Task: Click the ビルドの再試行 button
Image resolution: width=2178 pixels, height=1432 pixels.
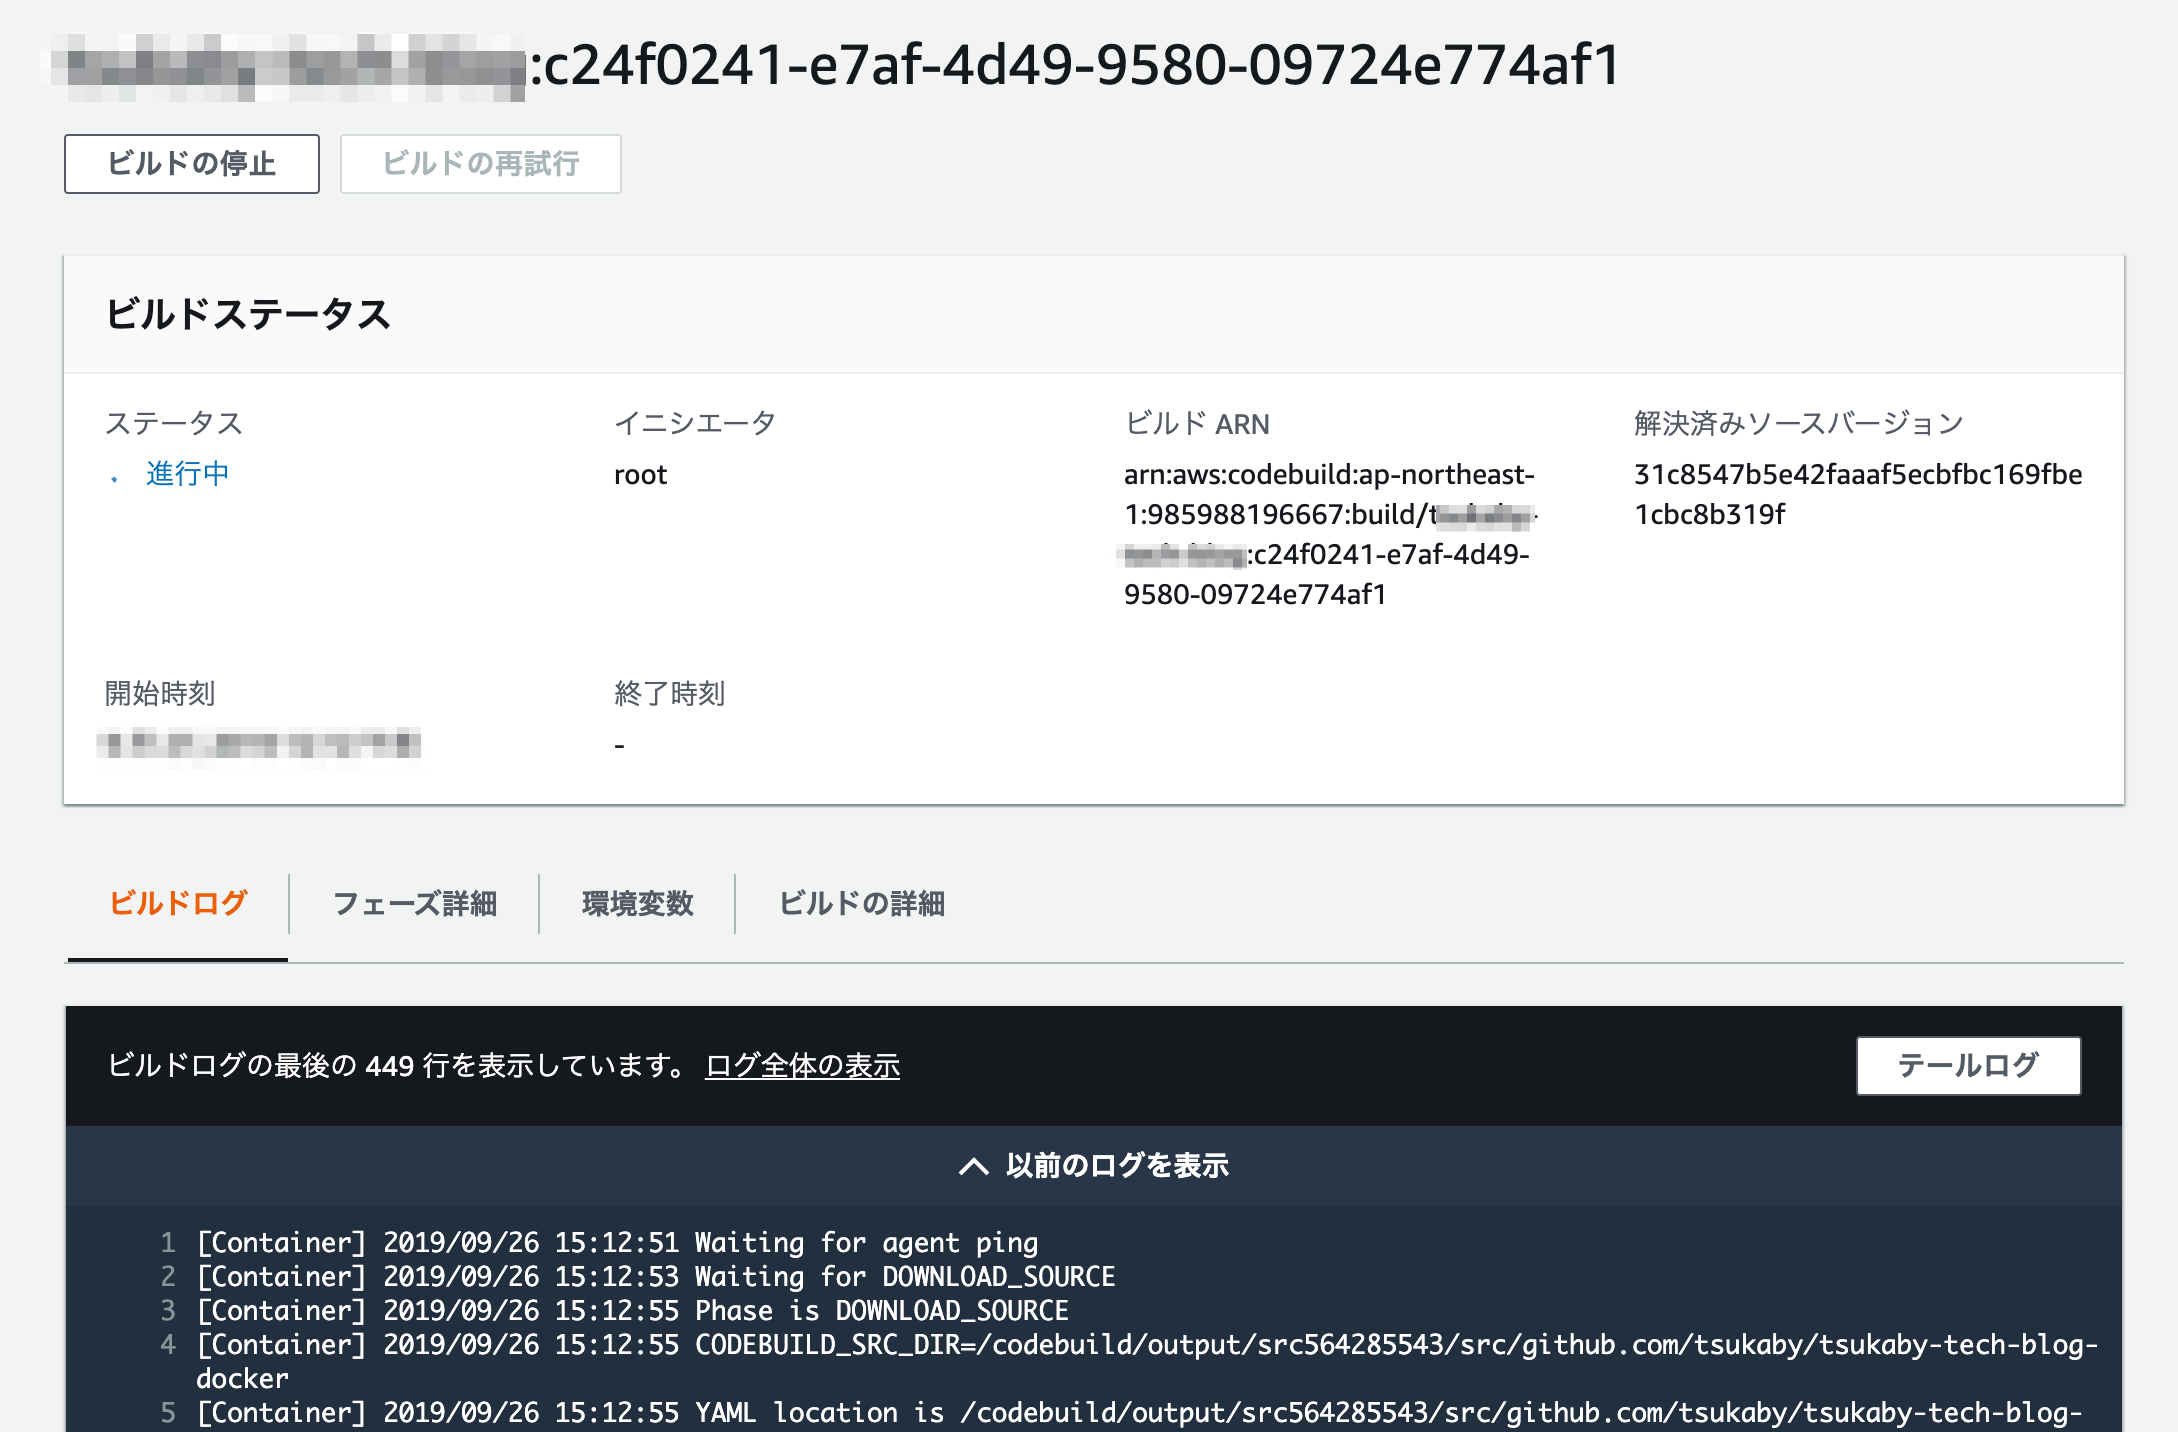Action: (x=480, y=164)
